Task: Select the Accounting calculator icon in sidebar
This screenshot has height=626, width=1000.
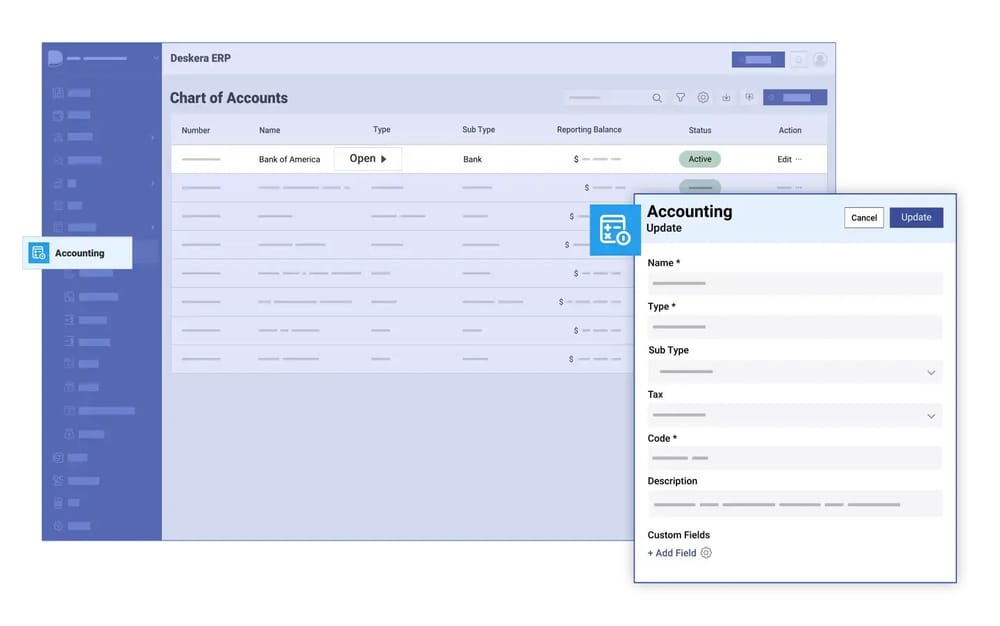Action: [37, 253]
